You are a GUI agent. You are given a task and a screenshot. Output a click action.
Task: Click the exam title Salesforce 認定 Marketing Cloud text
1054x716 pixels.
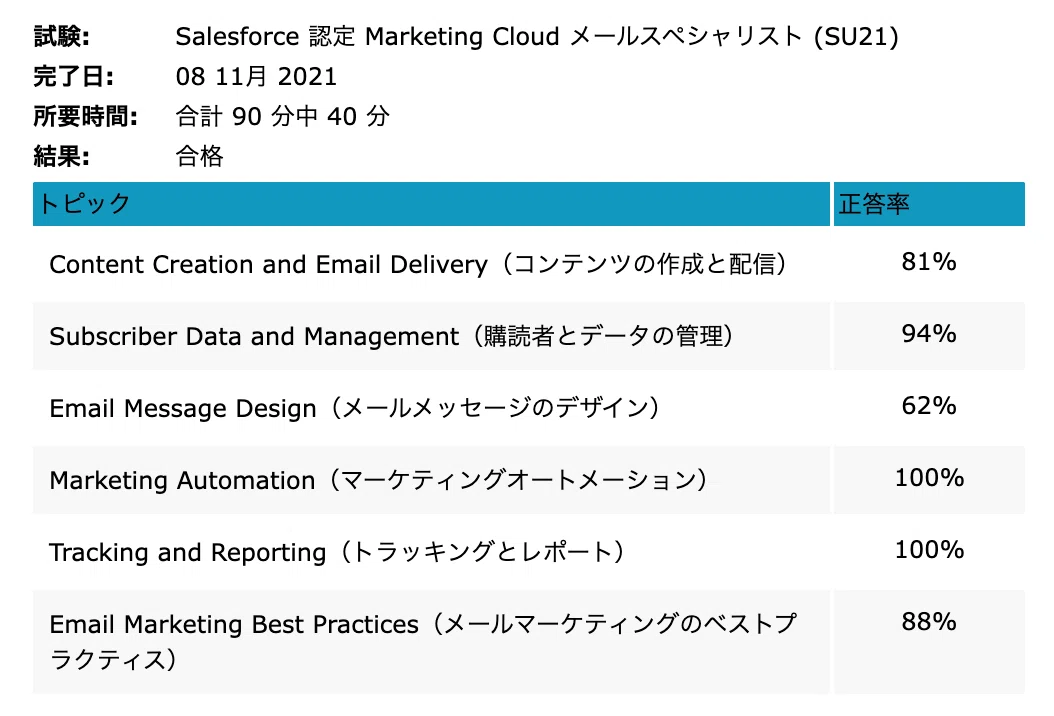368,36
